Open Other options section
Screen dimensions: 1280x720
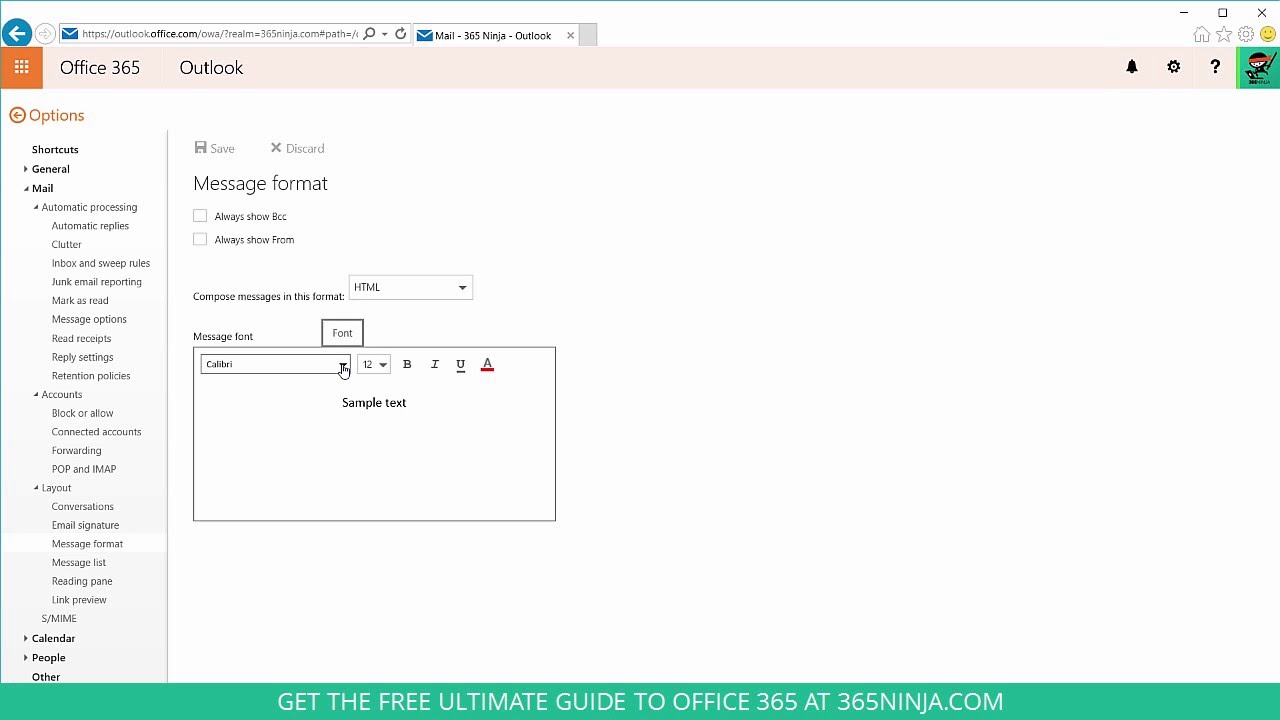click(46, 677)
